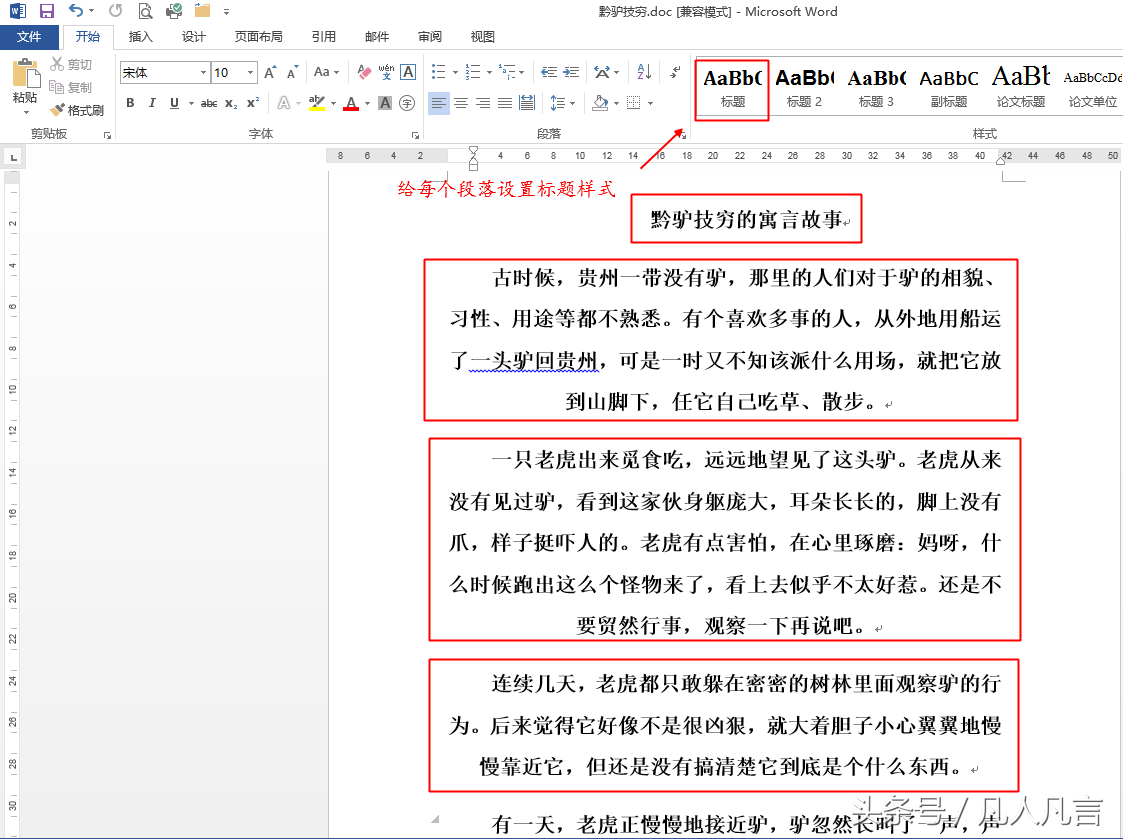Toggle subscript x₂ formatting
Screen dimensions: 1123x839
tap(231, 103)
